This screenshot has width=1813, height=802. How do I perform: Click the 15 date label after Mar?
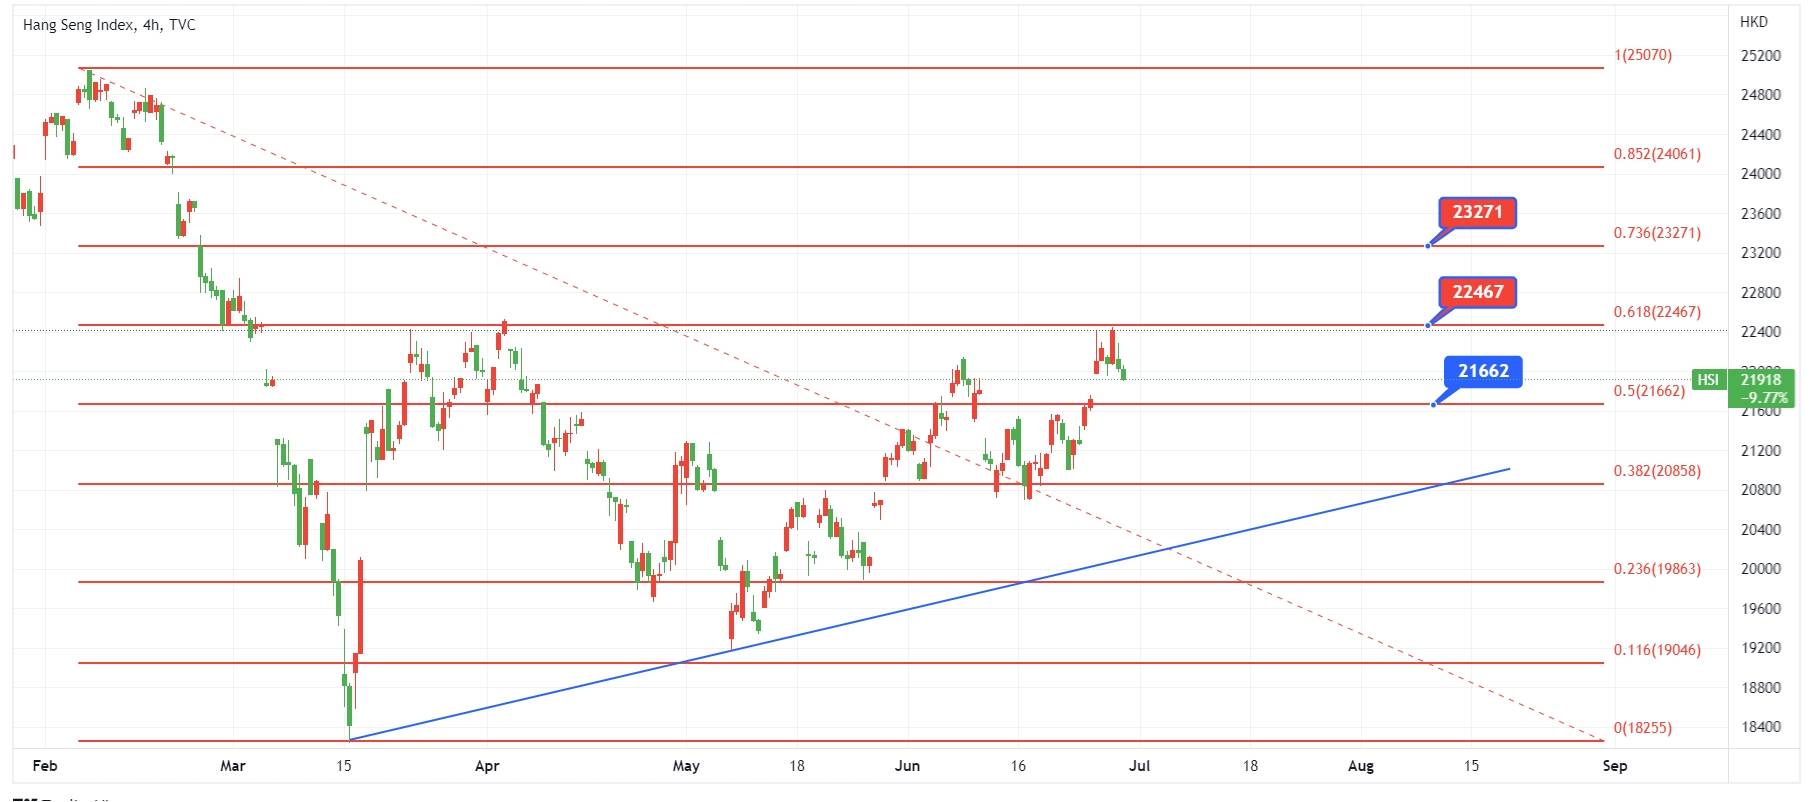tap(343, 766)
